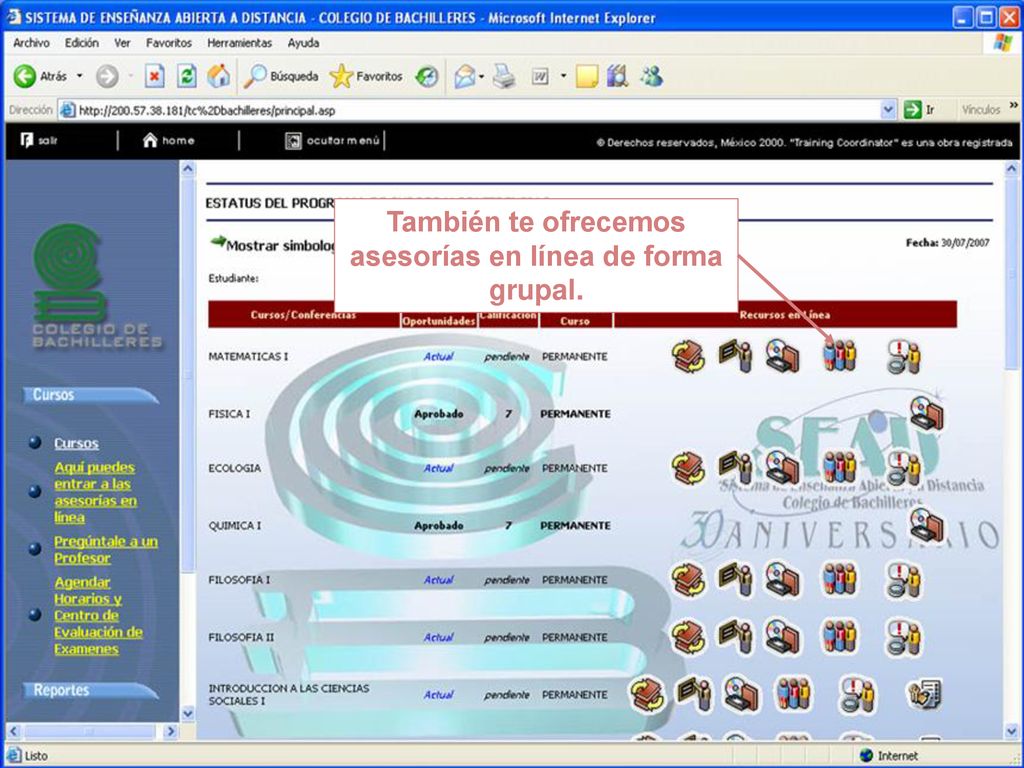Open Matematicas I group advising icon
Viewport: 1024px width, 768px height.
tap(839, 355)
